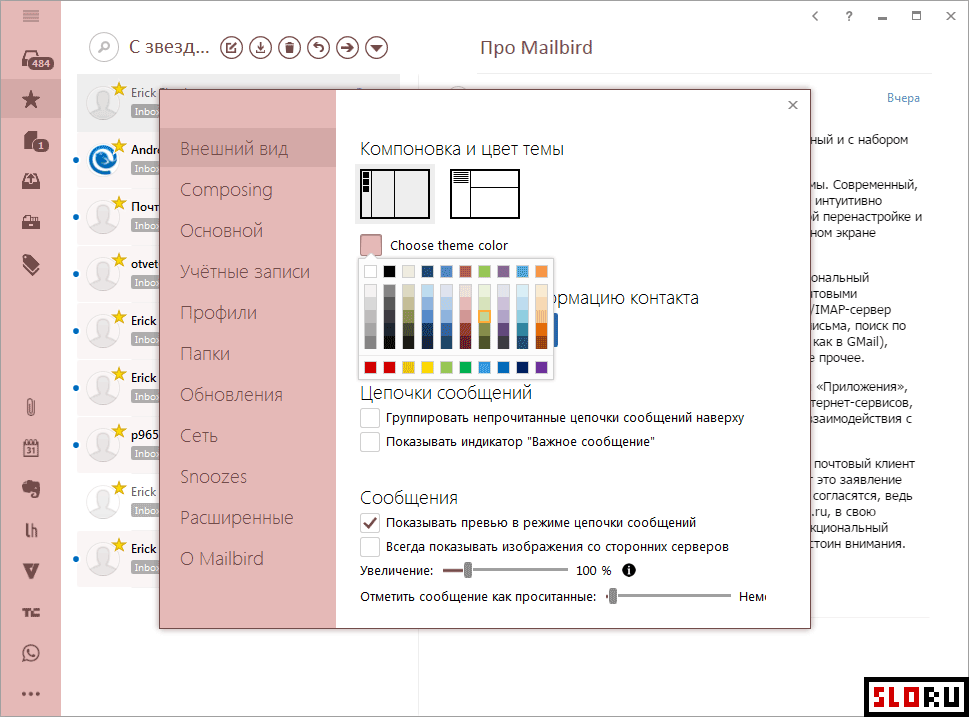This screenshot has width=969, height=717.
Task: Open the email from otvet in list
Action: 119,274
